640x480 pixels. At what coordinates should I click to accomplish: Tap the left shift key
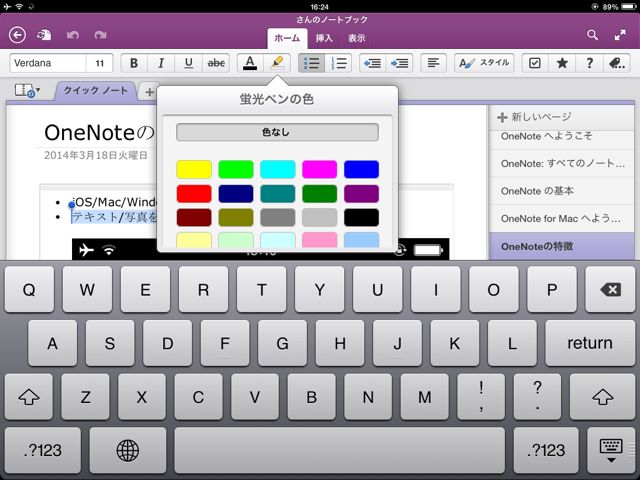pos(29,397)
